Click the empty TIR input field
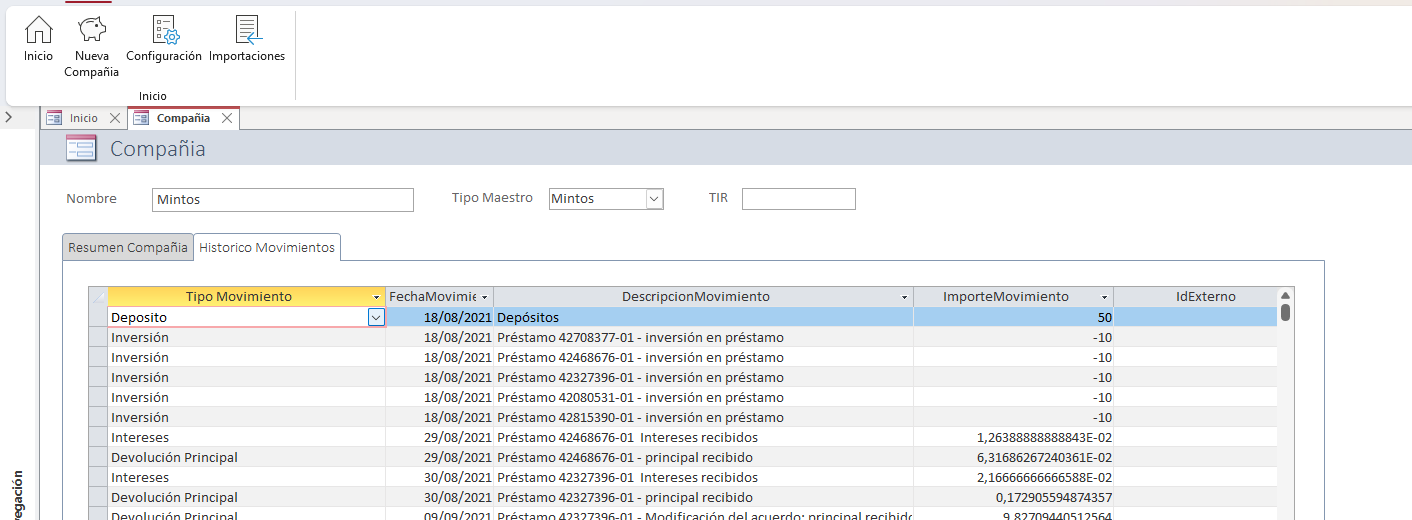Screen dimensions: 1412x520 pos(798,199)
